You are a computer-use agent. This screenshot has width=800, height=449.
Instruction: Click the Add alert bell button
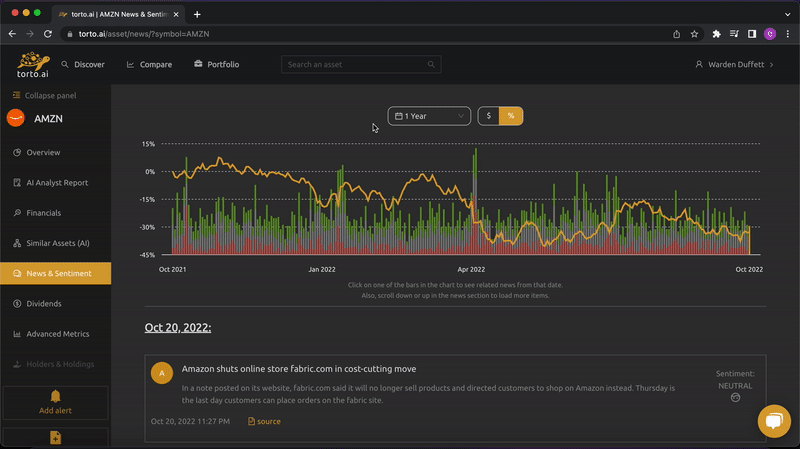56,403
